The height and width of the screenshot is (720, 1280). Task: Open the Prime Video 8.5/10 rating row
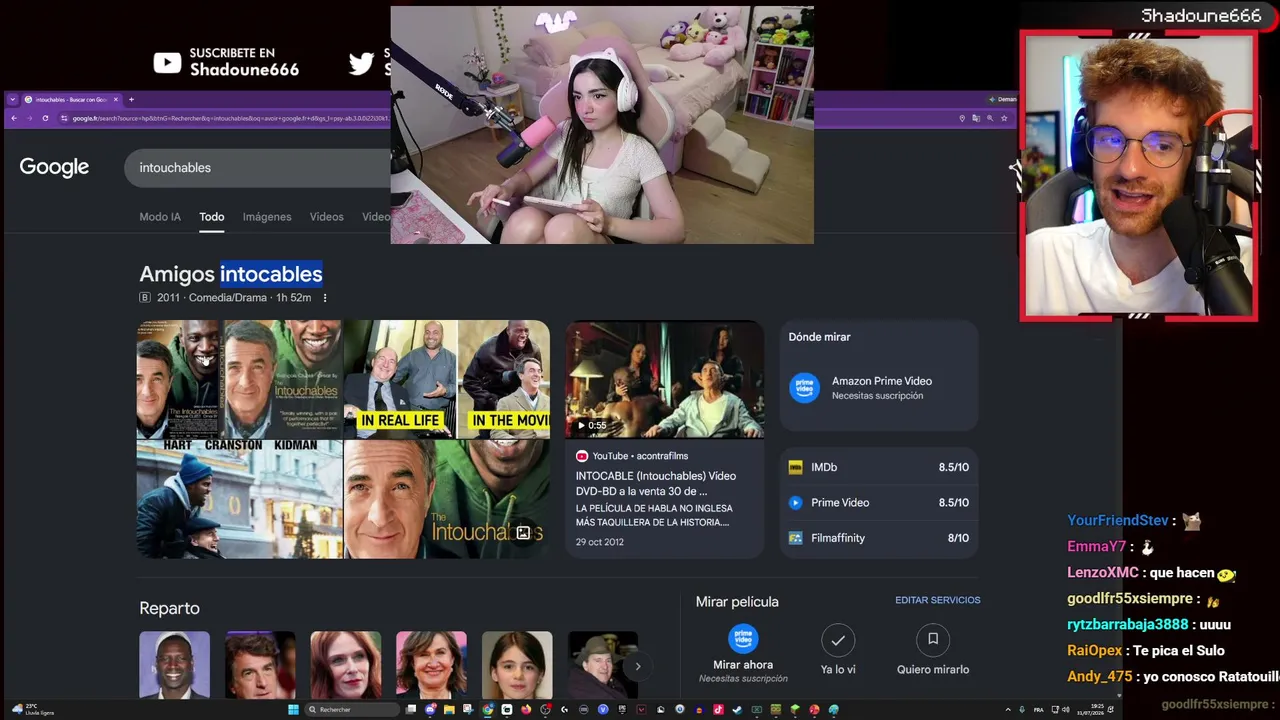point(879,503)
